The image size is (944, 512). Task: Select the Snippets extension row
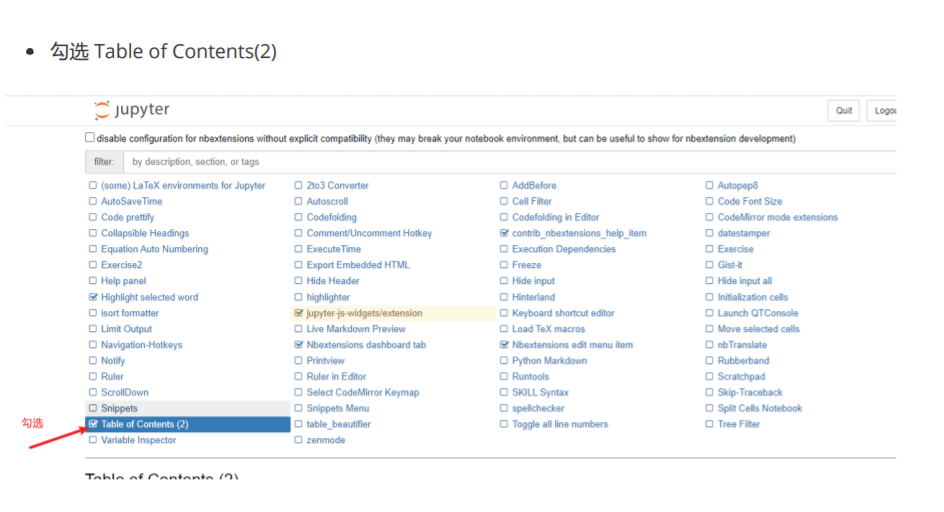188,408
